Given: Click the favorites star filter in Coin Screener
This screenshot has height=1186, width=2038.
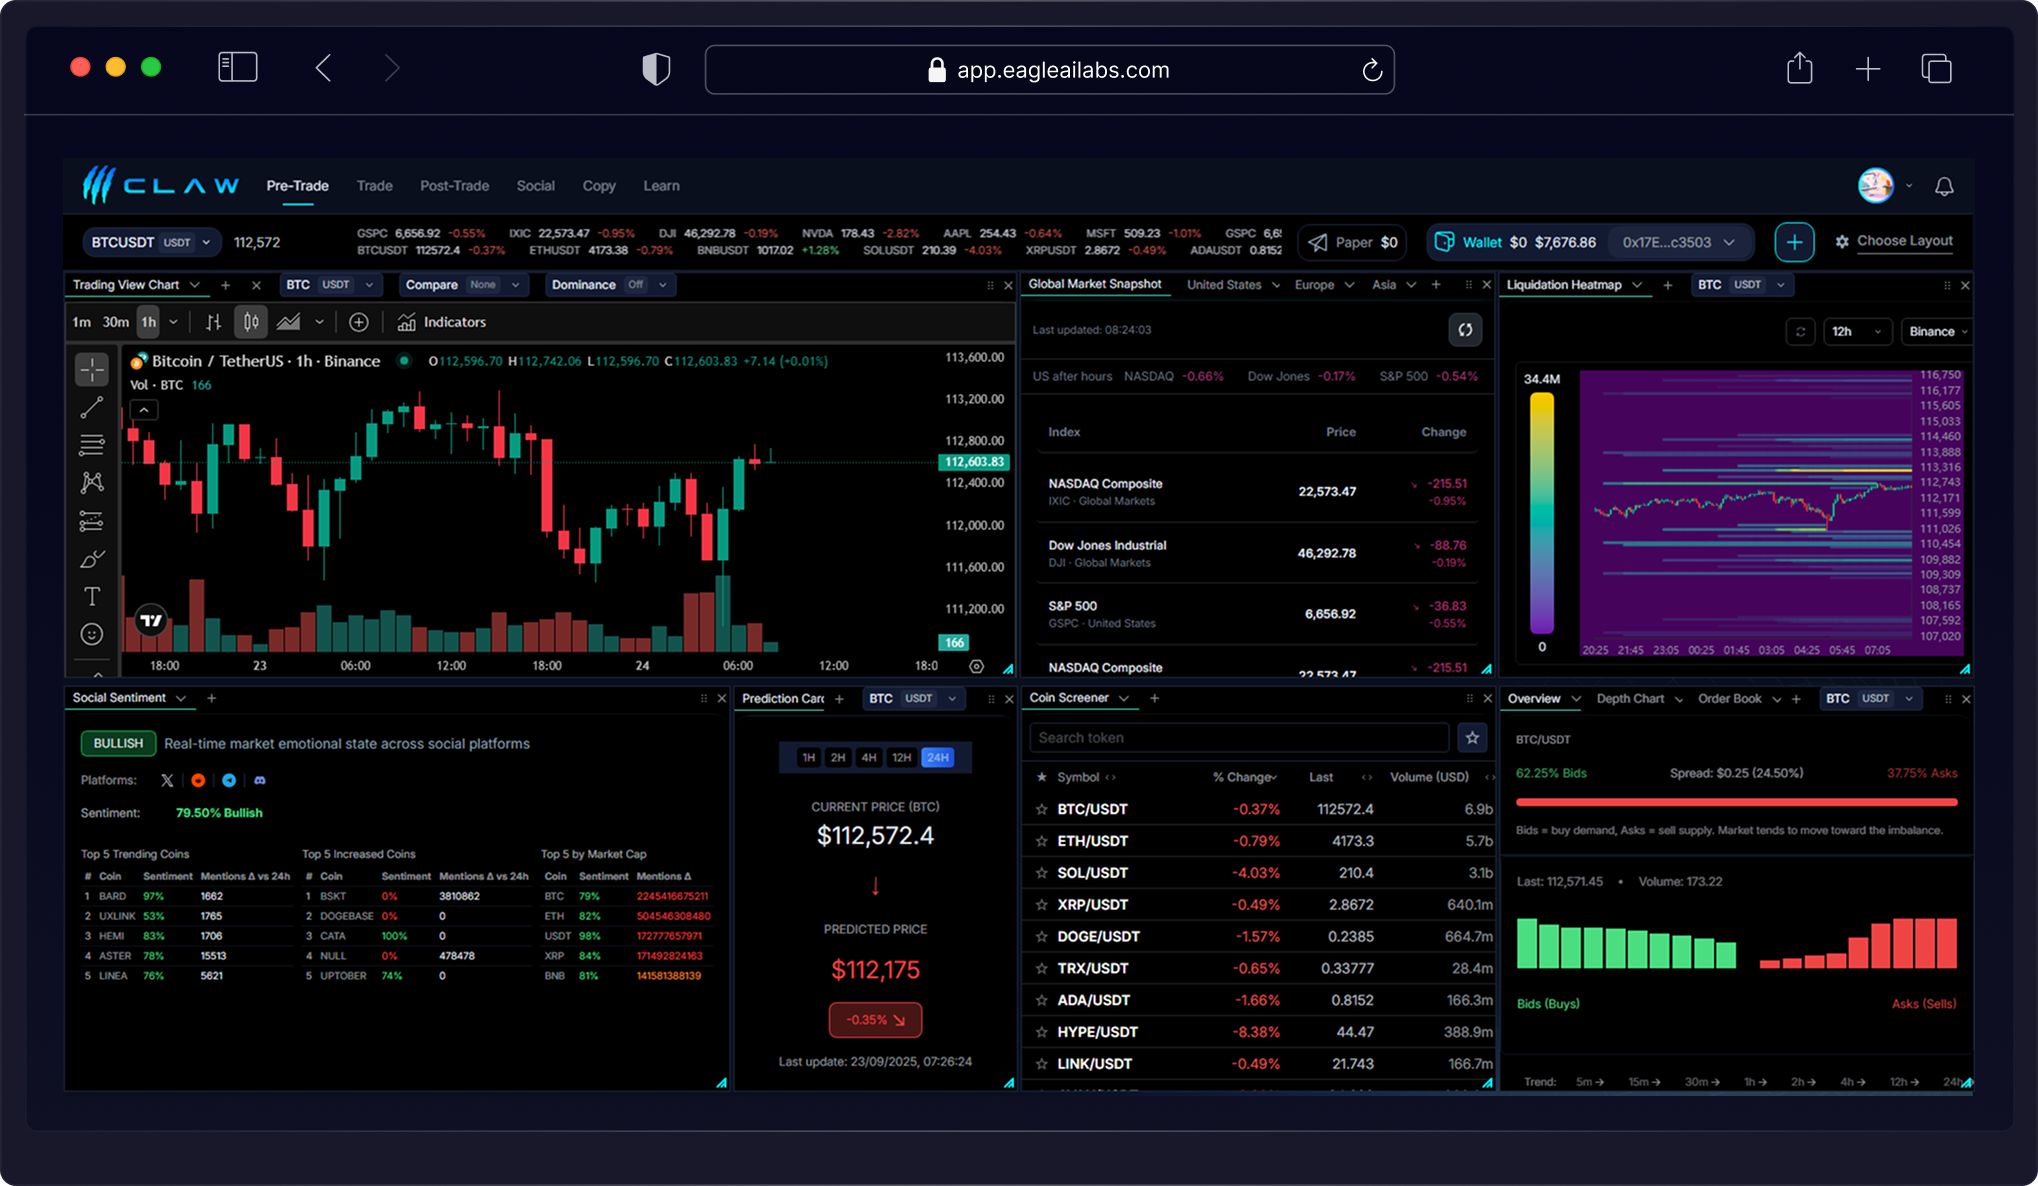Looking at the screenshot, I should pos(1472,738).
